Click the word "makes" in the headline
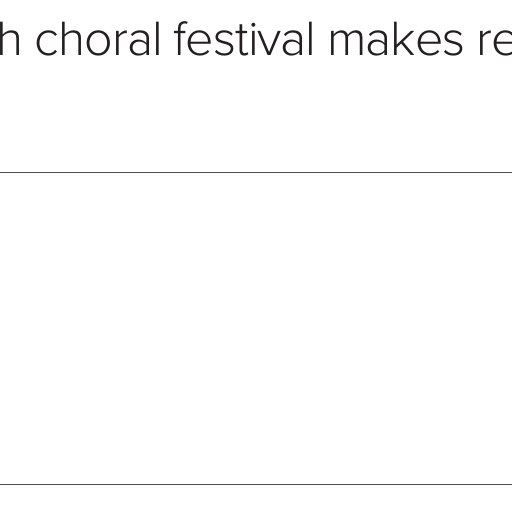This screenshot has width=512, height=512. [396, 39]
